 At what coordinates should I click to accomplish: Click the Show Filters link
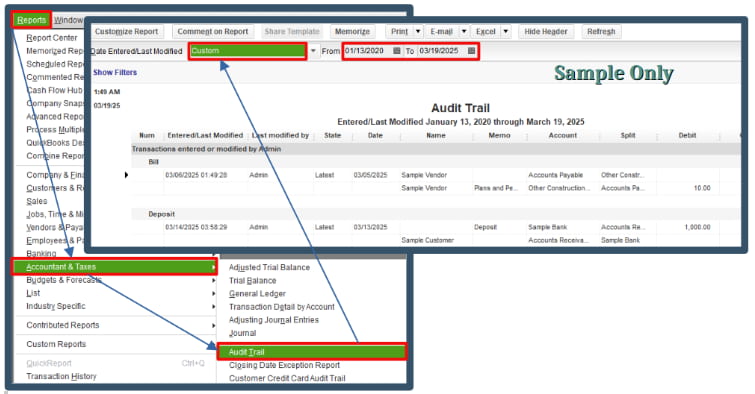115,72
